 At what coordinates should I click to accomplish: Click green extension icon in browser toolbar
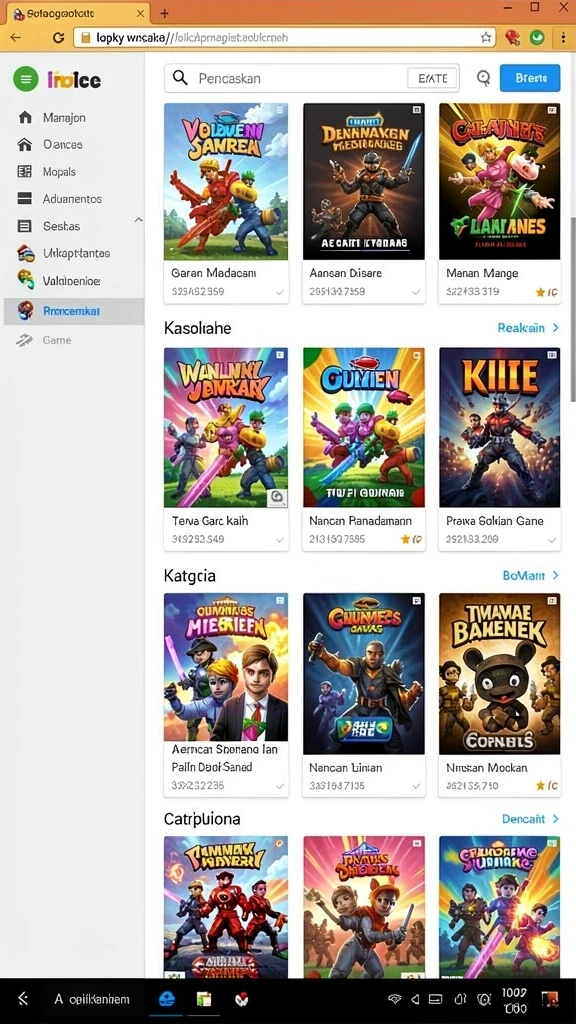[537, 37]
